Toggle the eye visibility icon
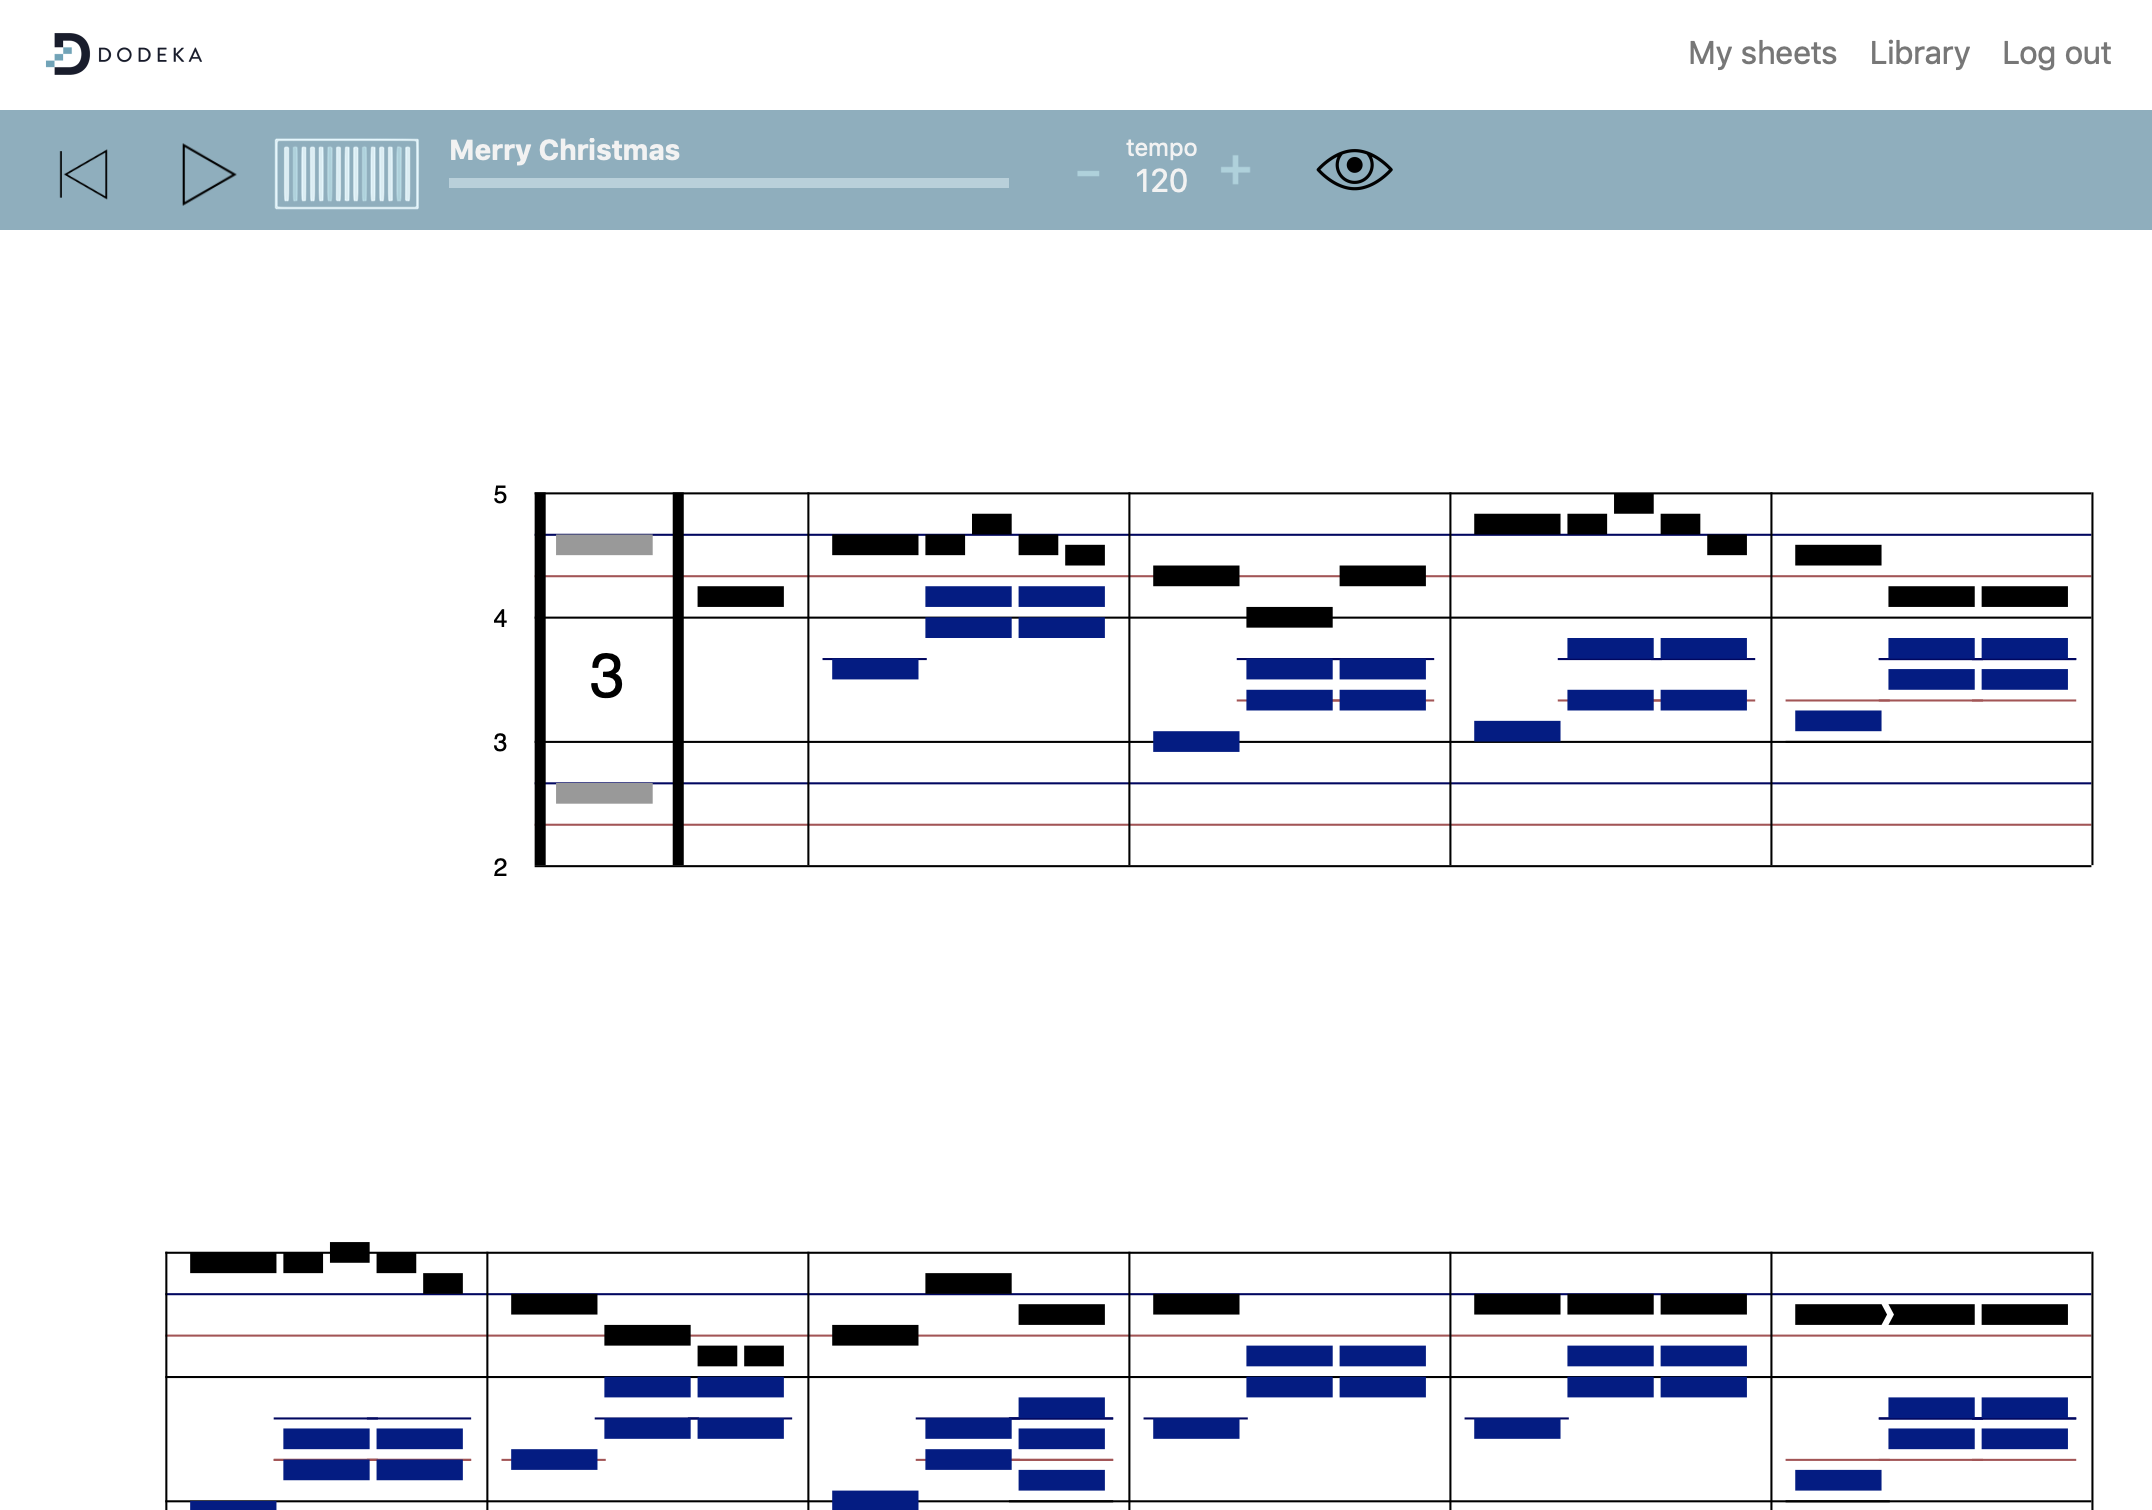This screenshot has height=1510, width=2152. 1354,169
